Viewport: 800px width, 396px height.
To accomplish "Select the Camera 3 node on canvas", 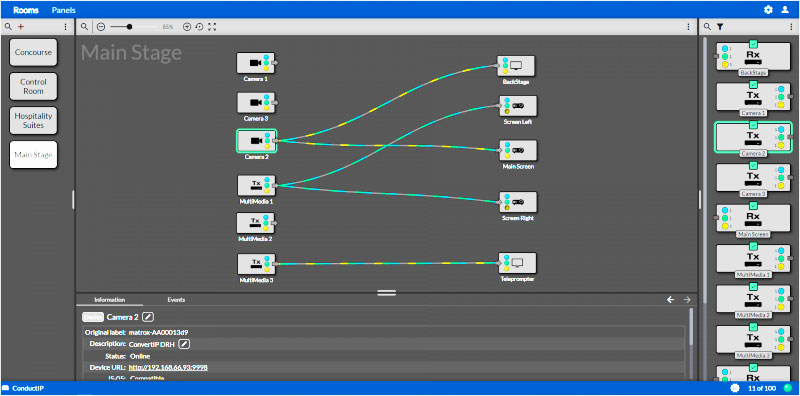I will click(256, 103).
